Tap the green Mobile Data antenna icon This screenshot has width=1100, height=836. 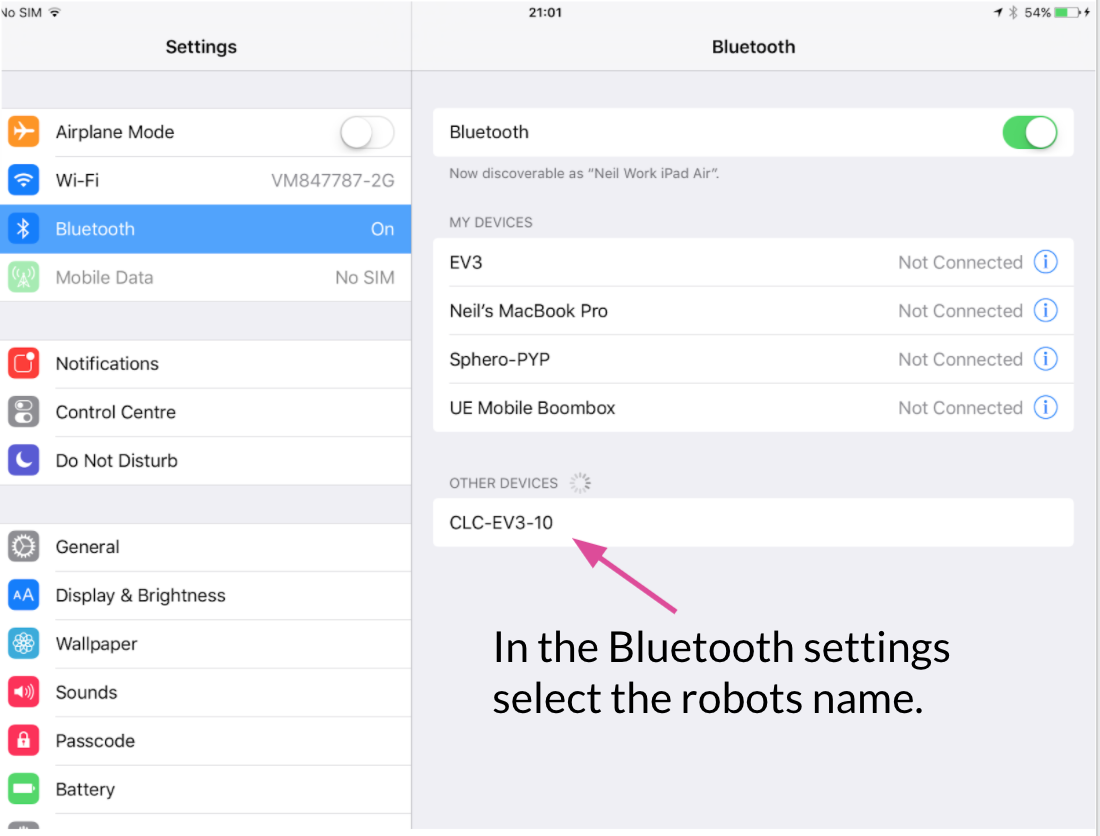pos(23,277)
